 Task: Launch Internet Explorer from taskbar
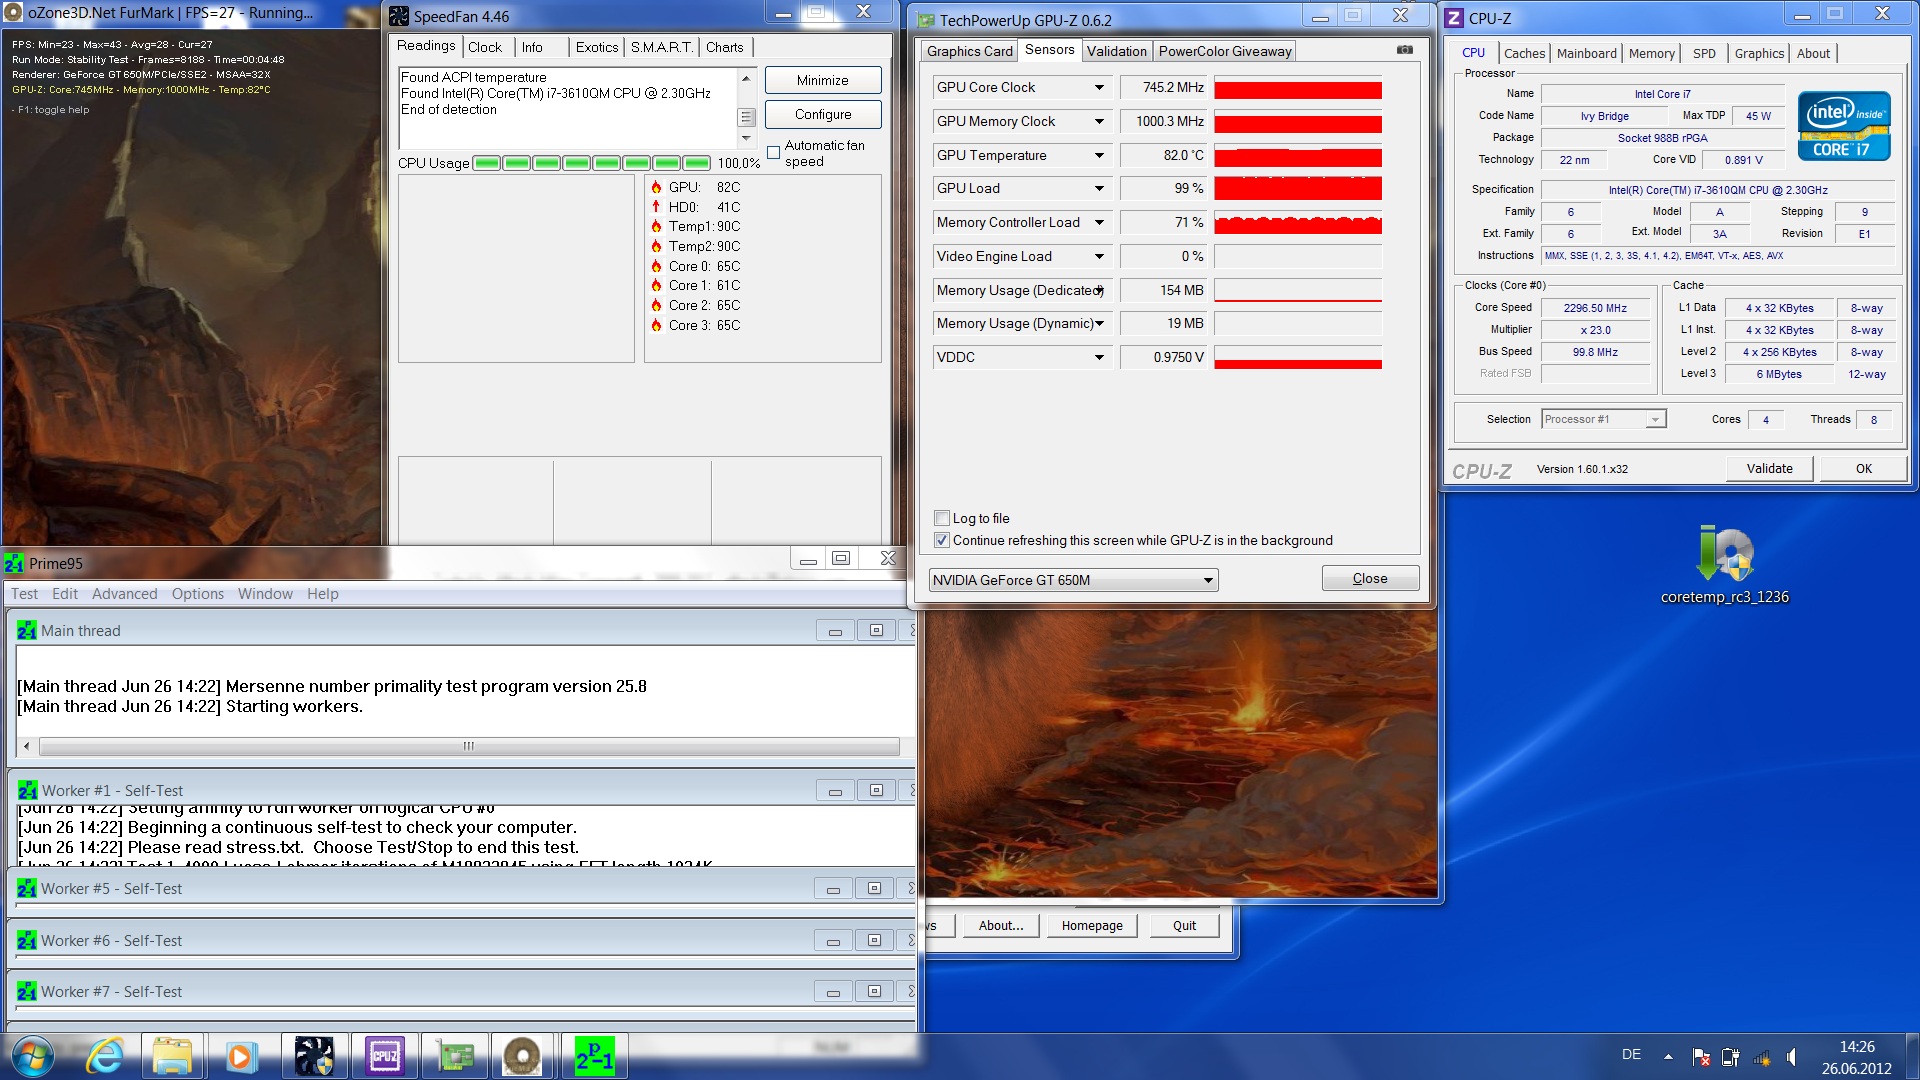pos(104,1057)
